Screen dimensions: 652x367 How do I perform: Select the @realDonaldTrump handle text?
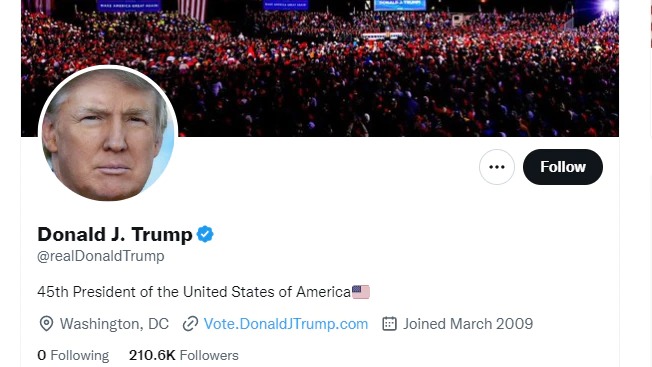[101, 256]
